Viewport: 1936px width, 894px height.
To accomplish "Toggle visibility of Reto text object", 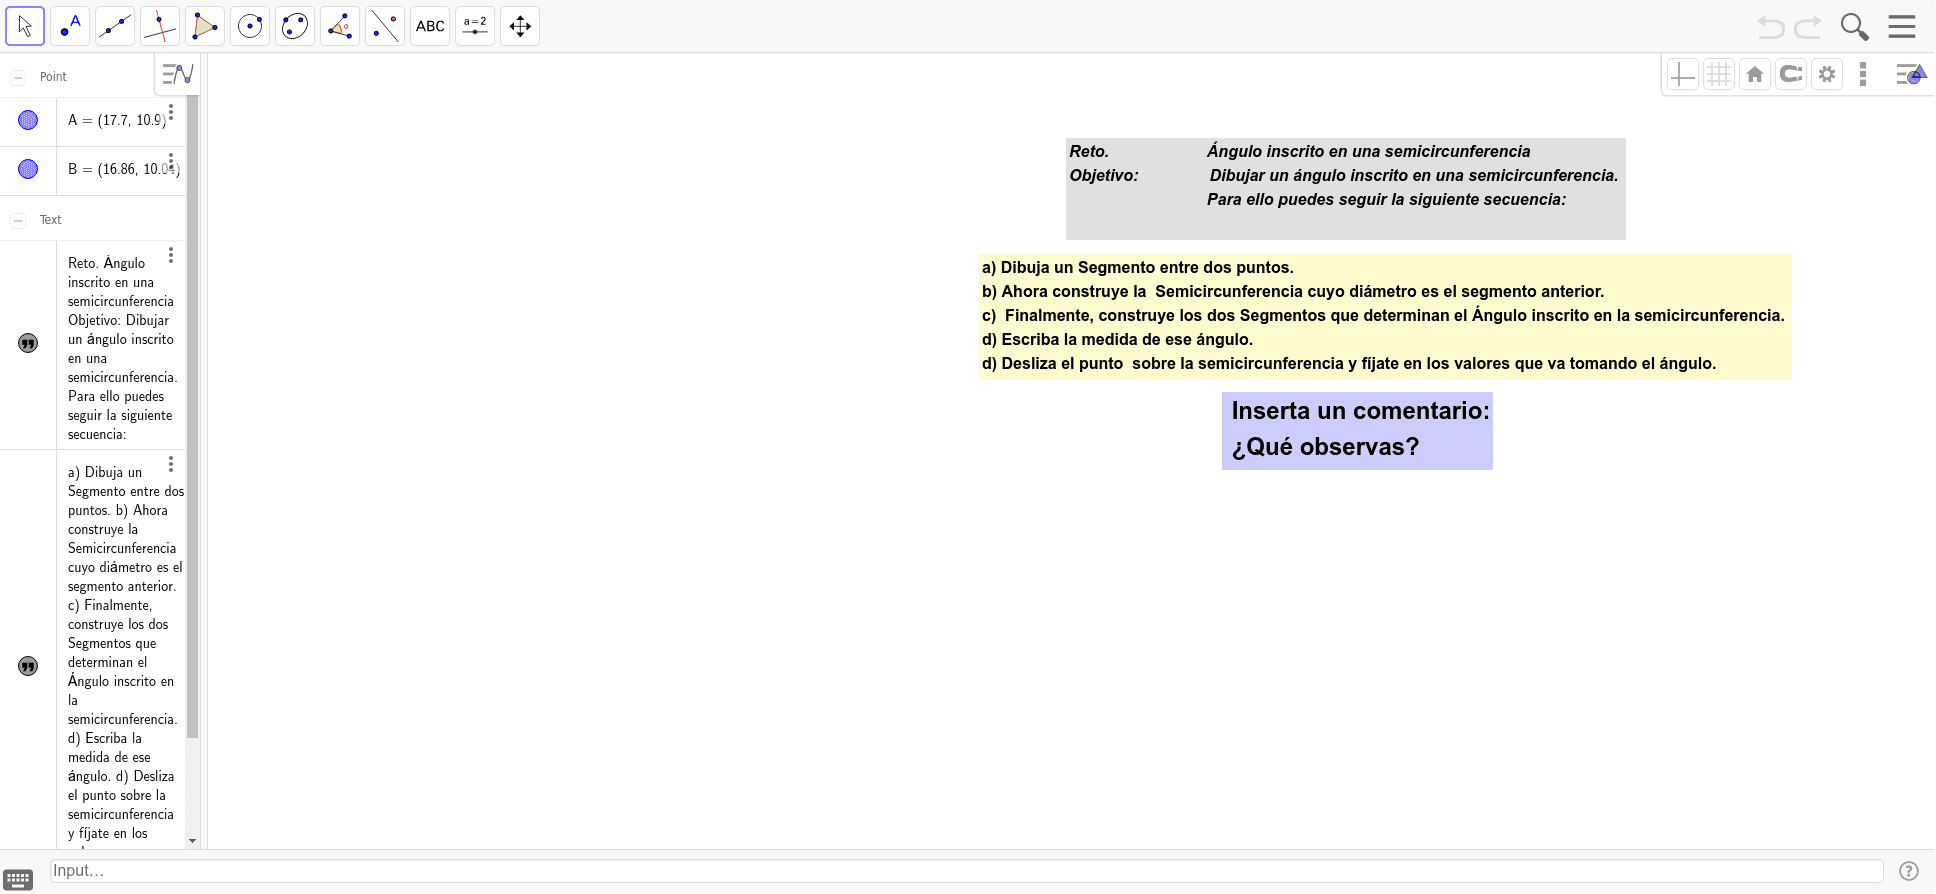I will coord(28,343).
